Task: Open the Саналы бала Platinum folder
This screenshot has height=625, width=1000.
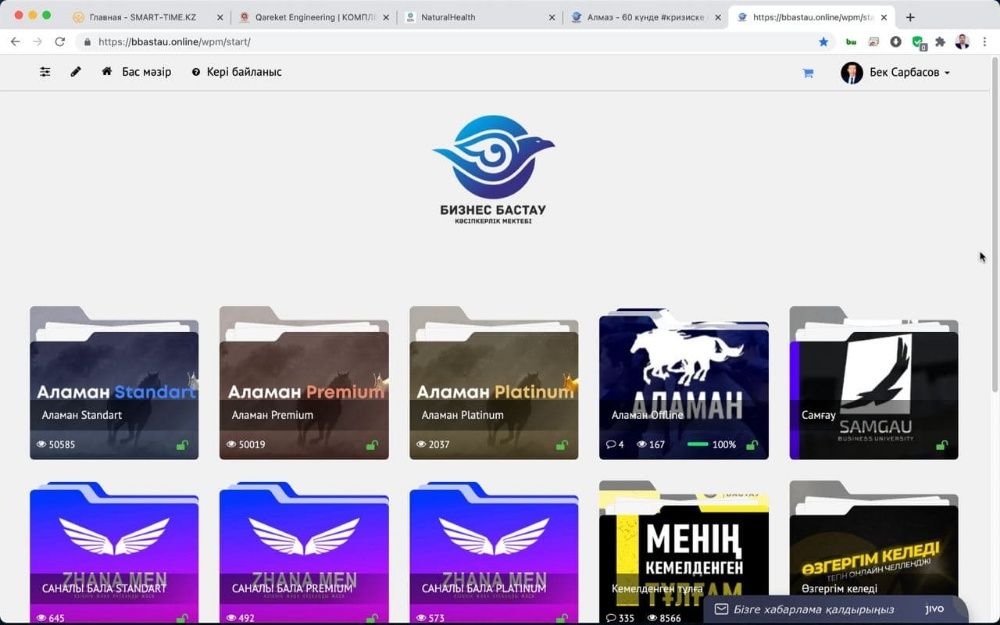Action: 494,552
